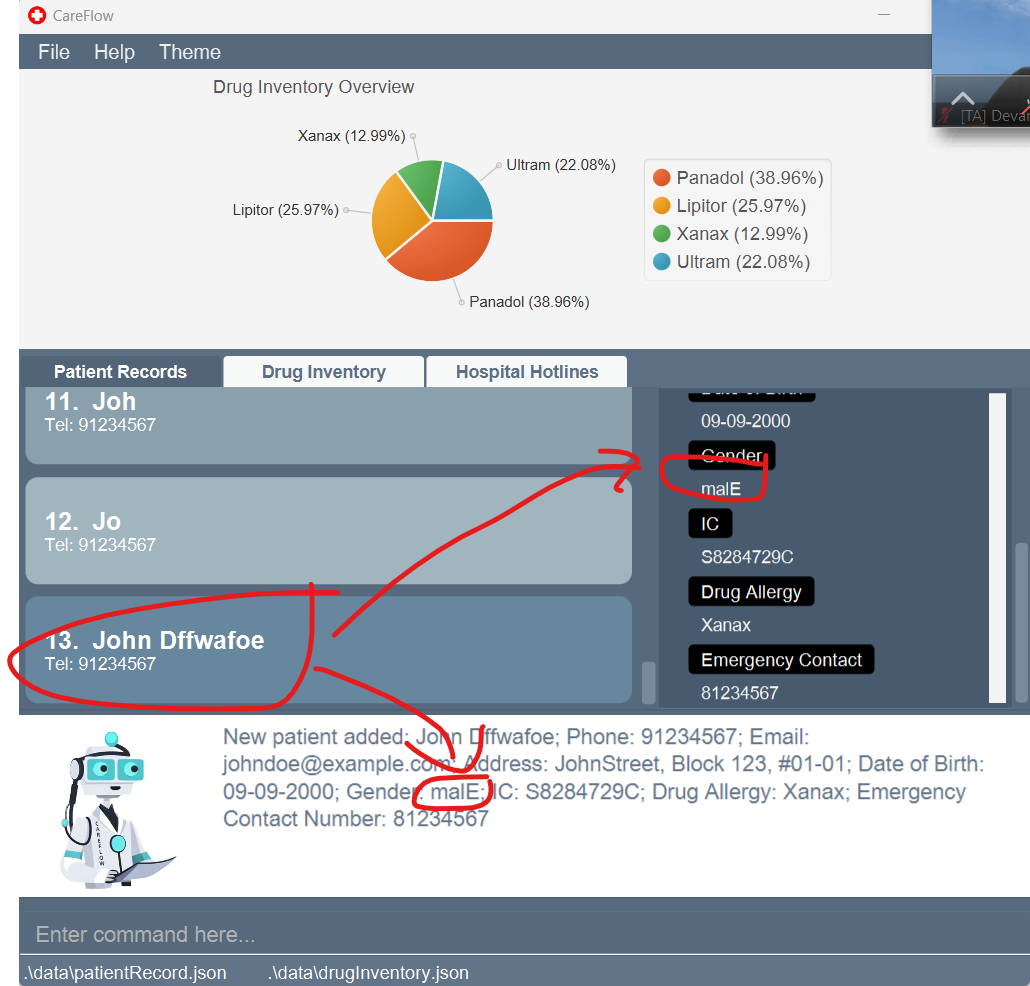Click Panadol orange legend dot
Image resolution: width=1030 pixels, height=986 pixels.
tap(661, 177)
